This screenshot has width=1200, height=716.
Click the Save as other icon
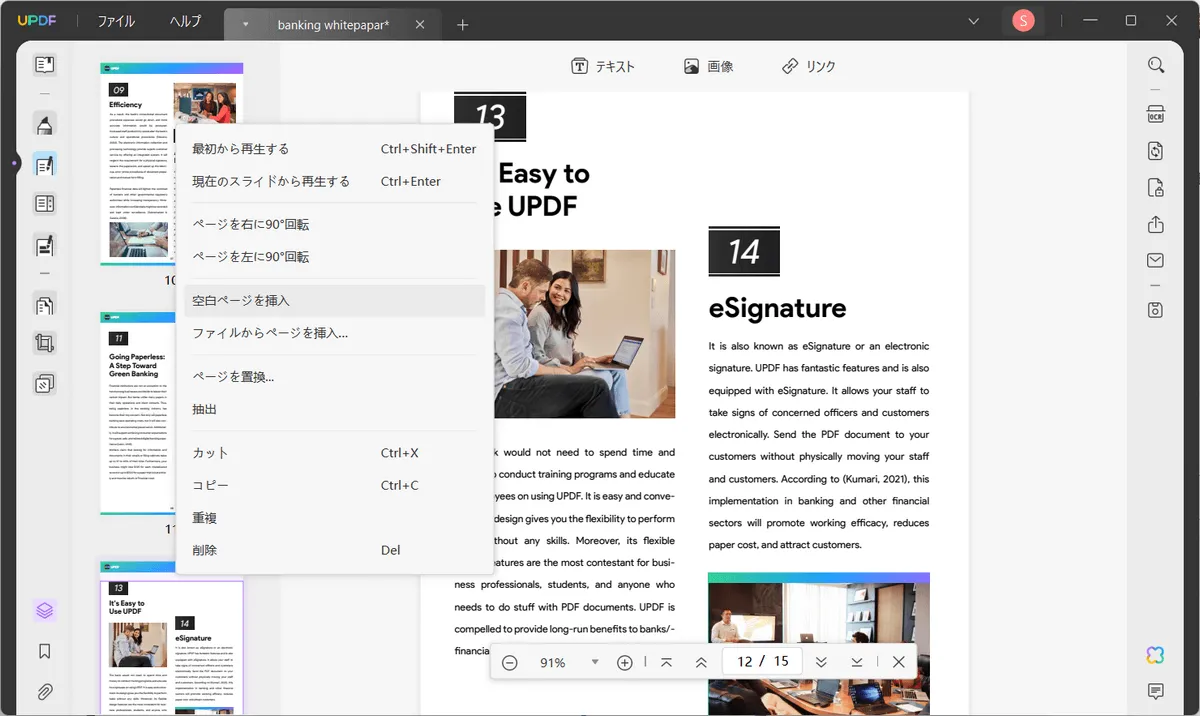pos(1156,310)
